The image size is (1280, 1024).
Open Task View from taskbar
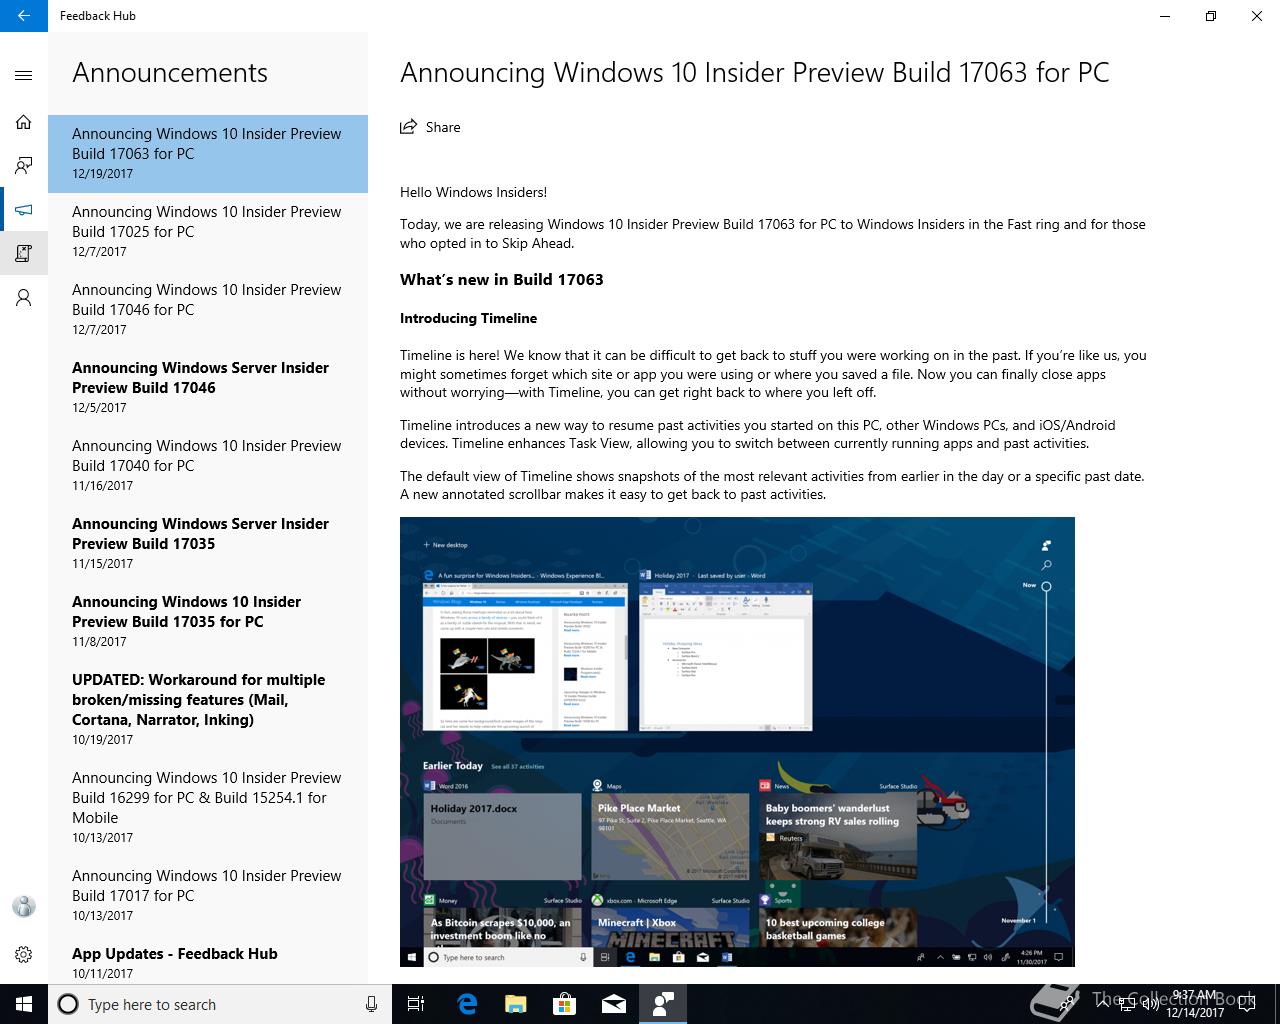coord(416,1004)
